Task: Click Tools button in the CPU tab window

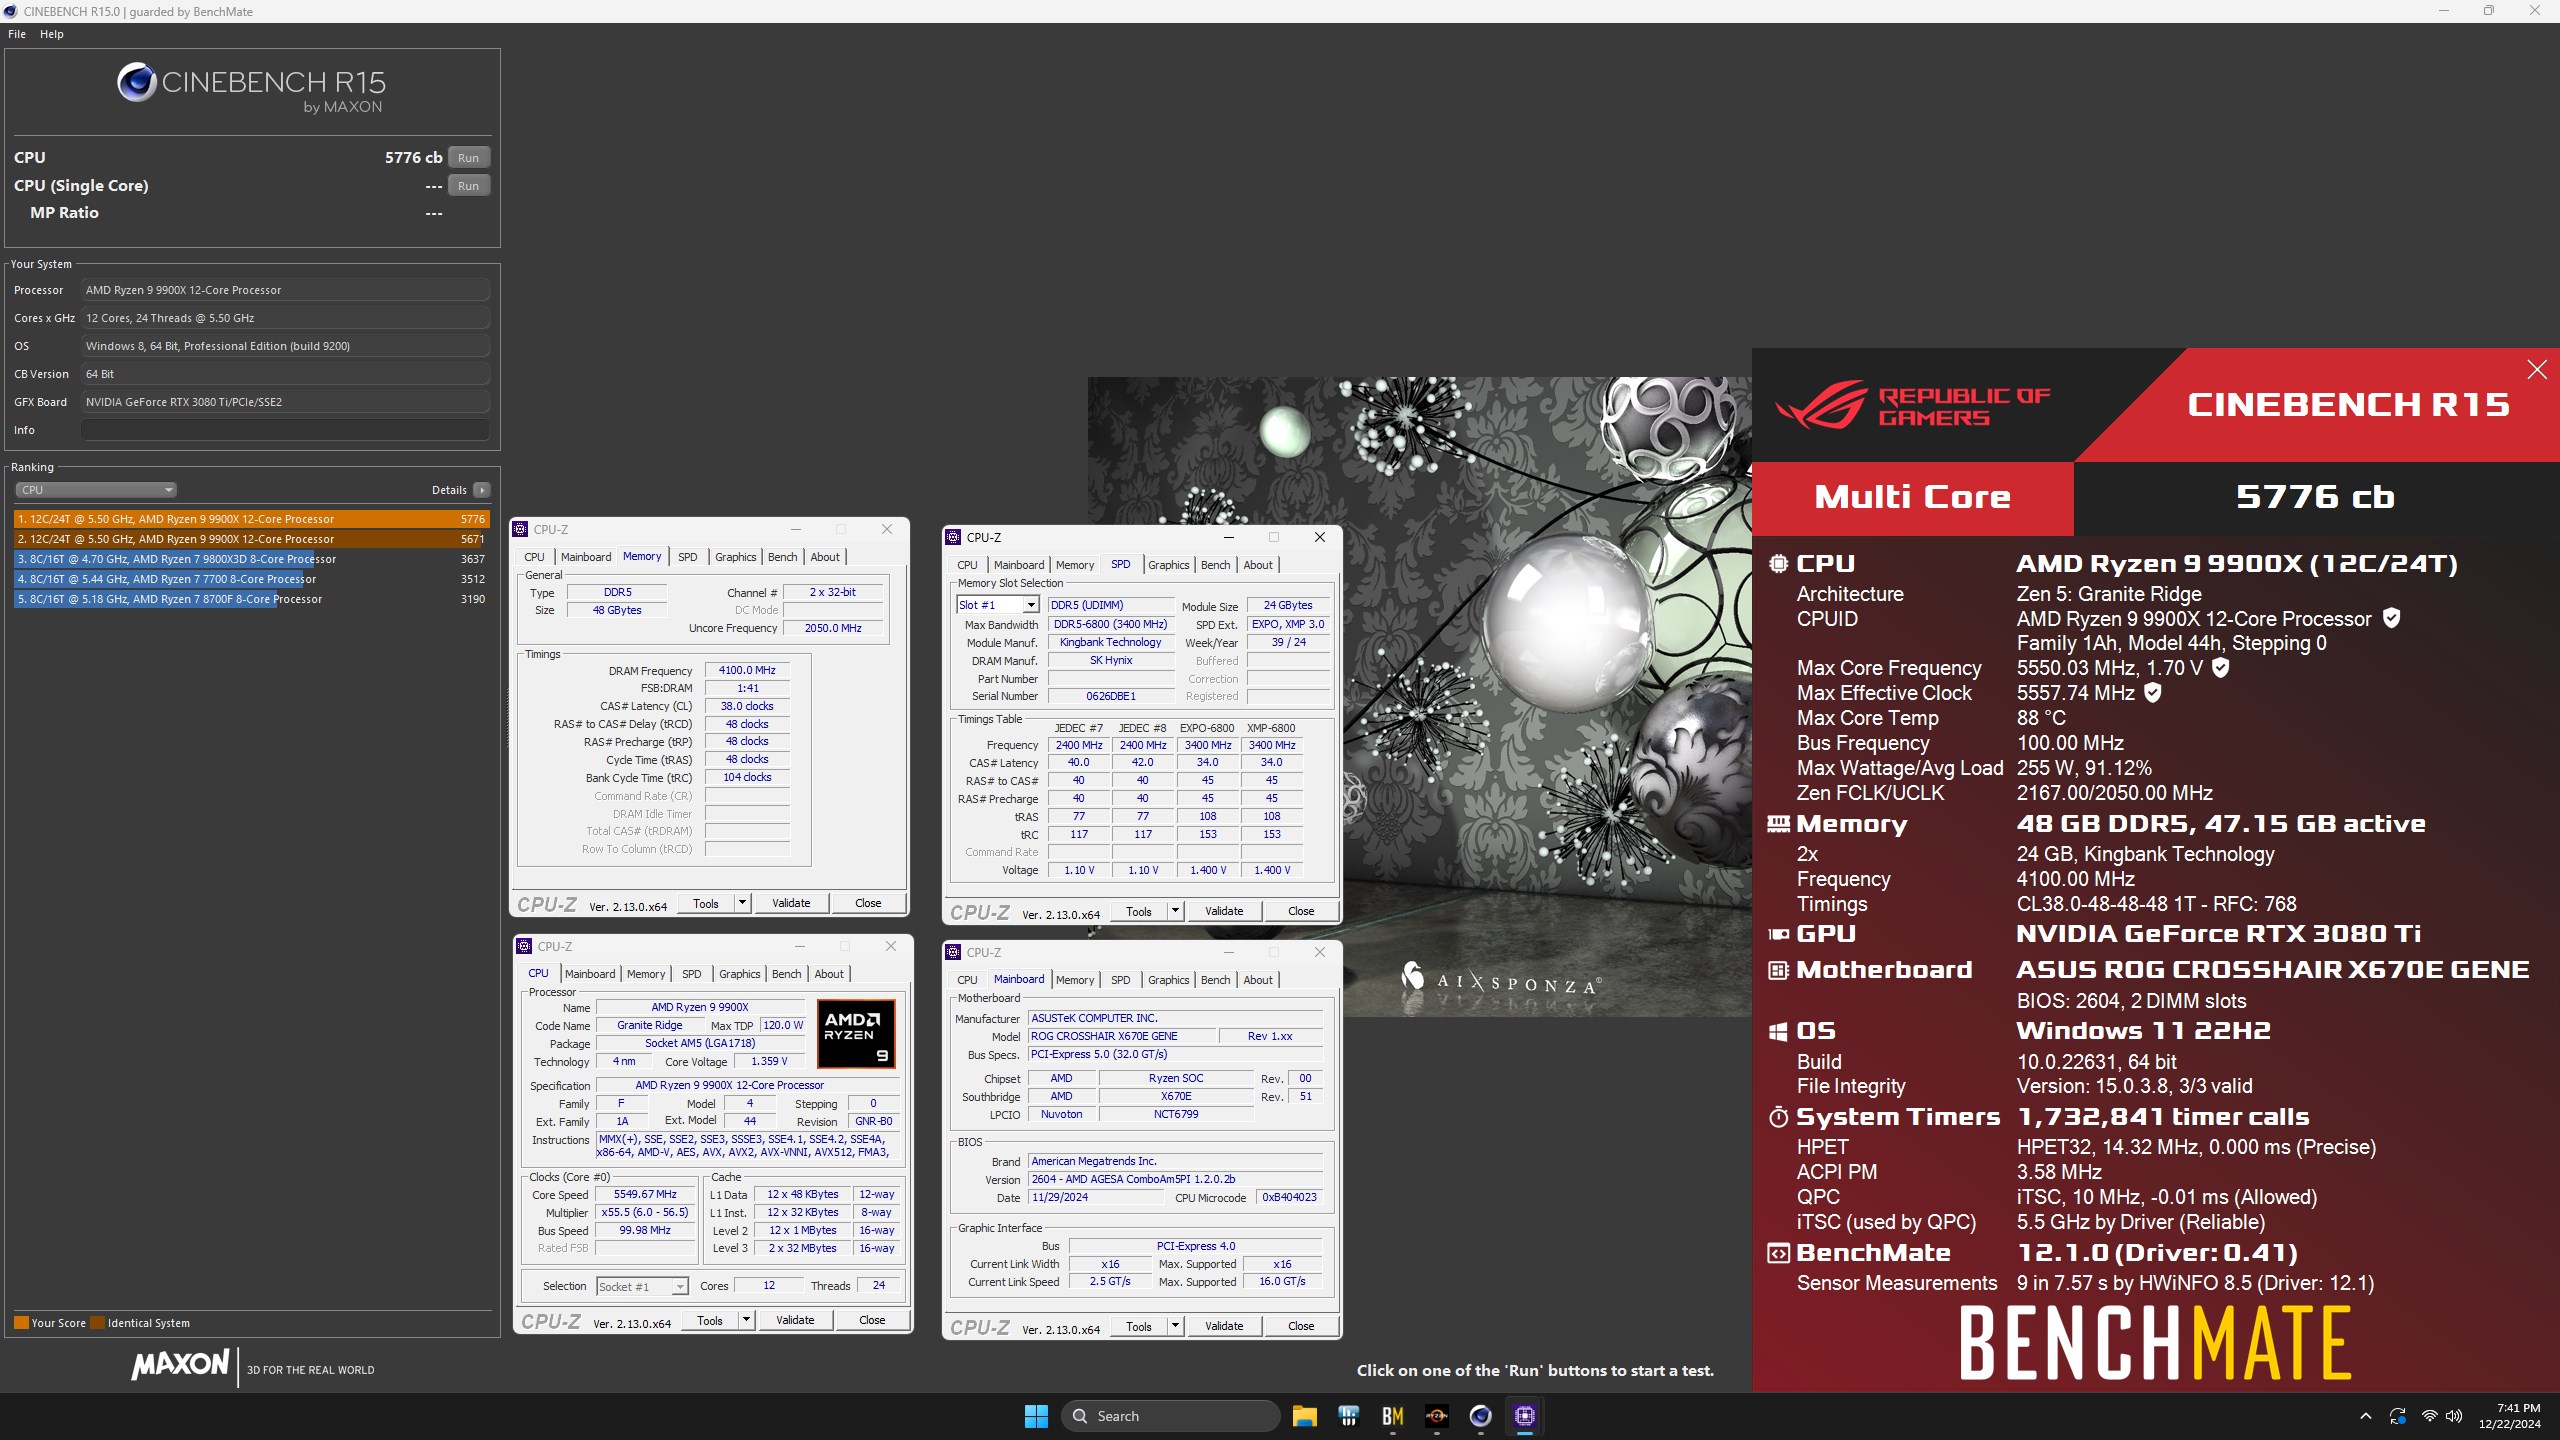Action: pyautogui.click(x=710, y=1320)
